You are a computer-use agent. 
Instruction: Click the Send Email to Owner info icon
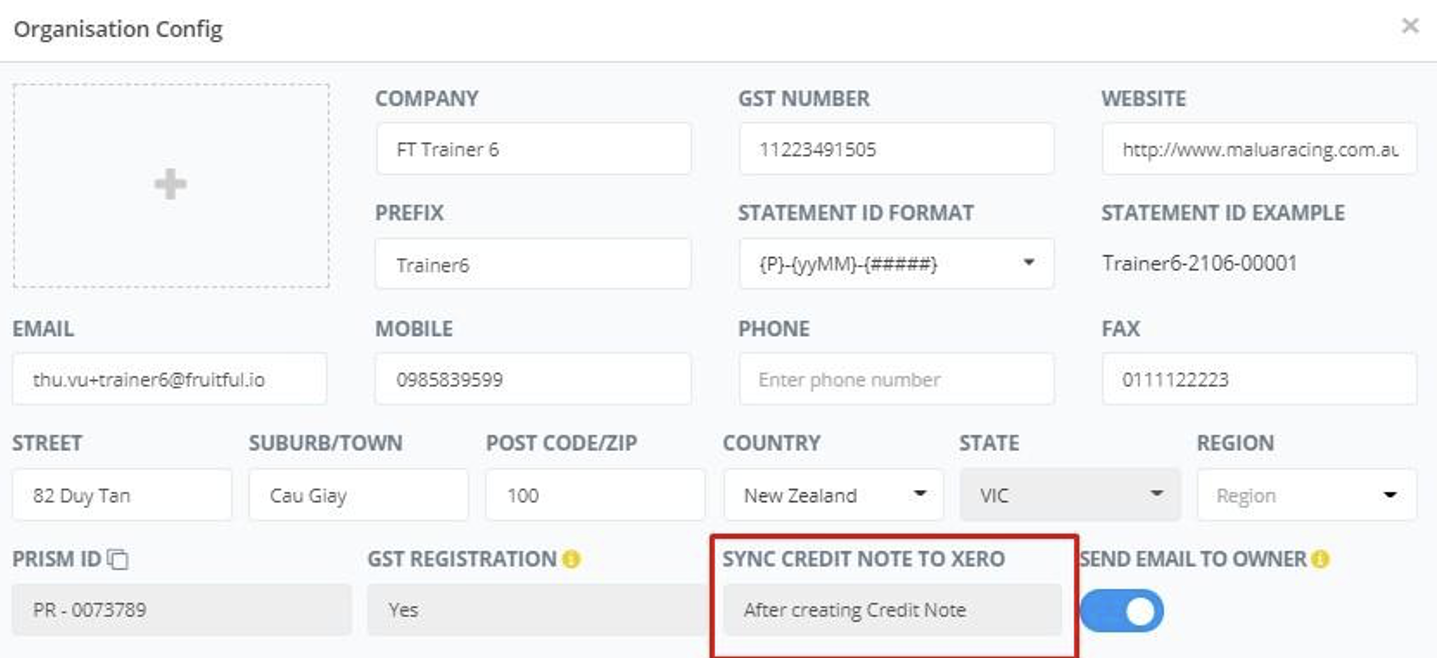tap(1320, 560)
